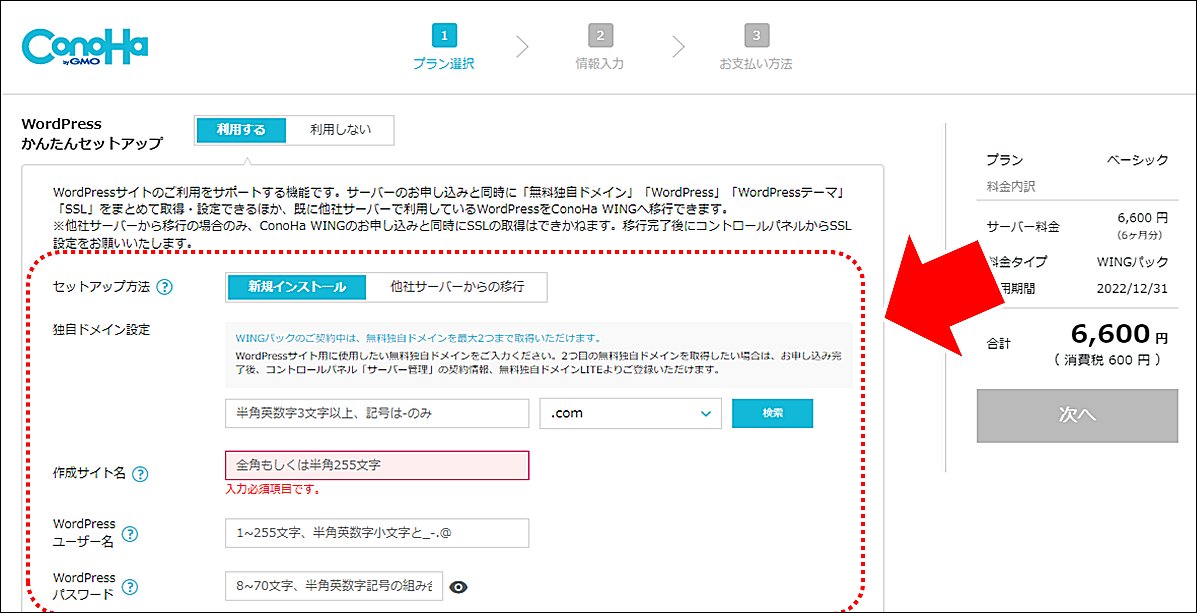The width and height of the screenshot is (1197, 613).
Task: Click the 入力必須項目です。 error message
Action: click(x=273, y=489)
